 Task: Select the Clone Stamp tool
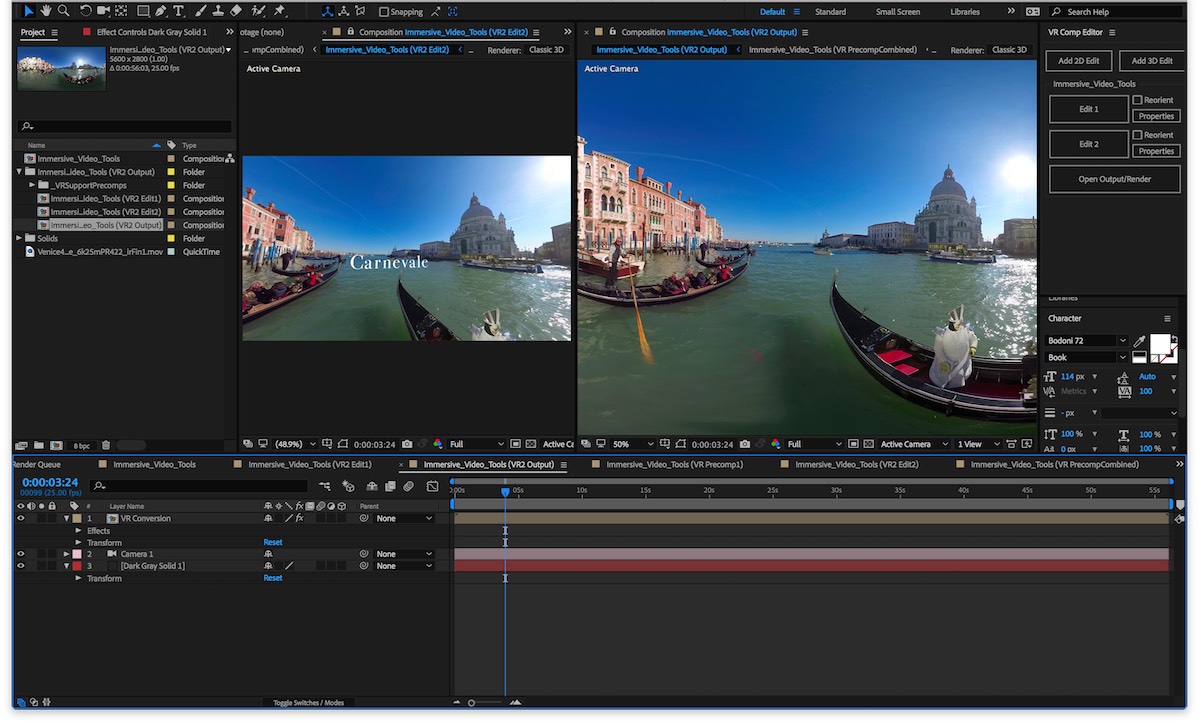pyautogui.click(x=217, y=11)
